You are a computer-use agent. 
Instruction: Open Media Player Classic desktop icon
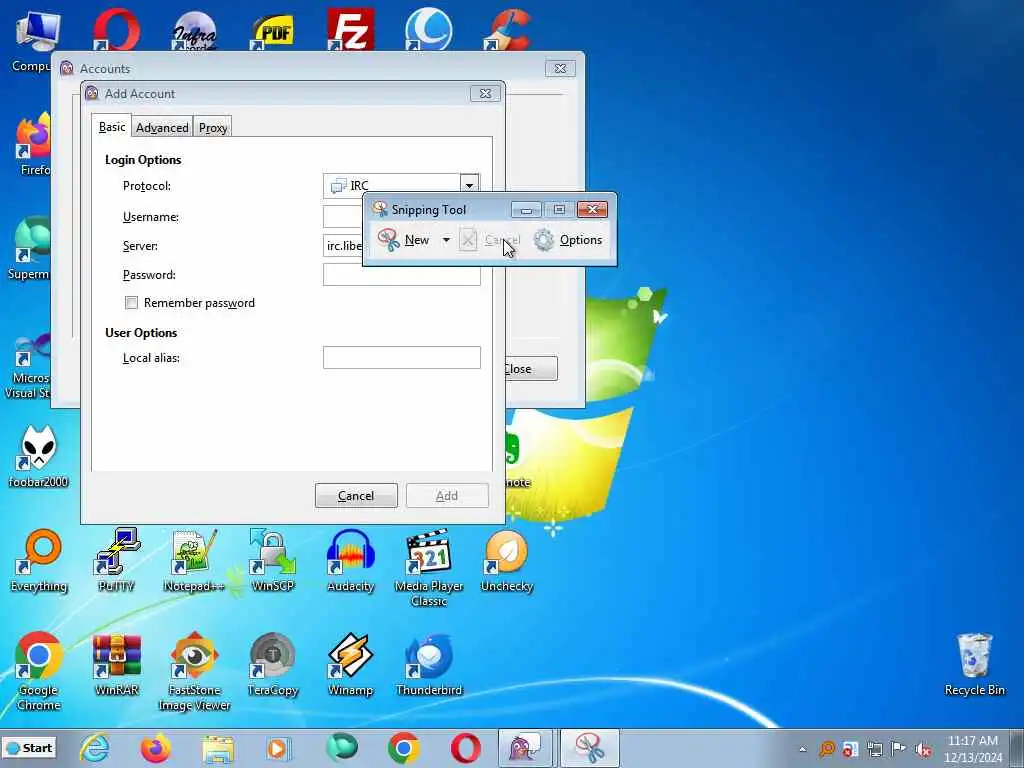tap(428, 568)
